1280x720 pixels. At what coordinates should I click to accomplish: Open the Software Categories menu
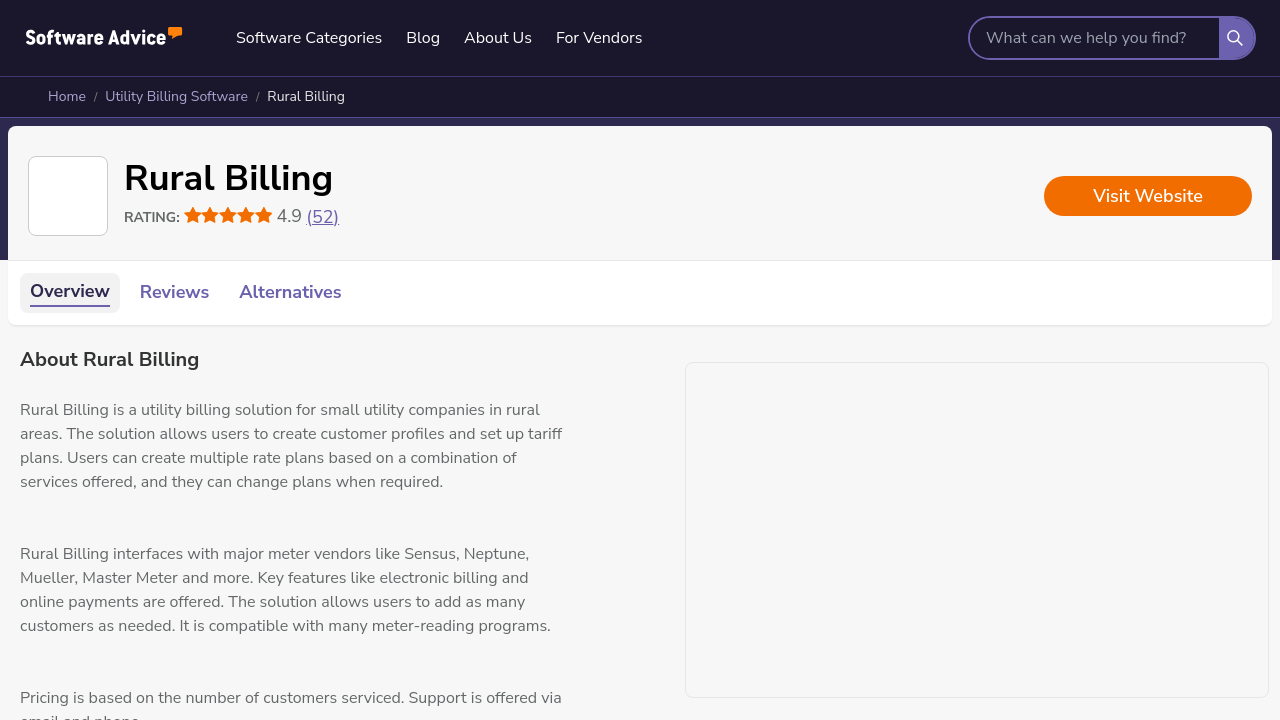click(309, 38)
